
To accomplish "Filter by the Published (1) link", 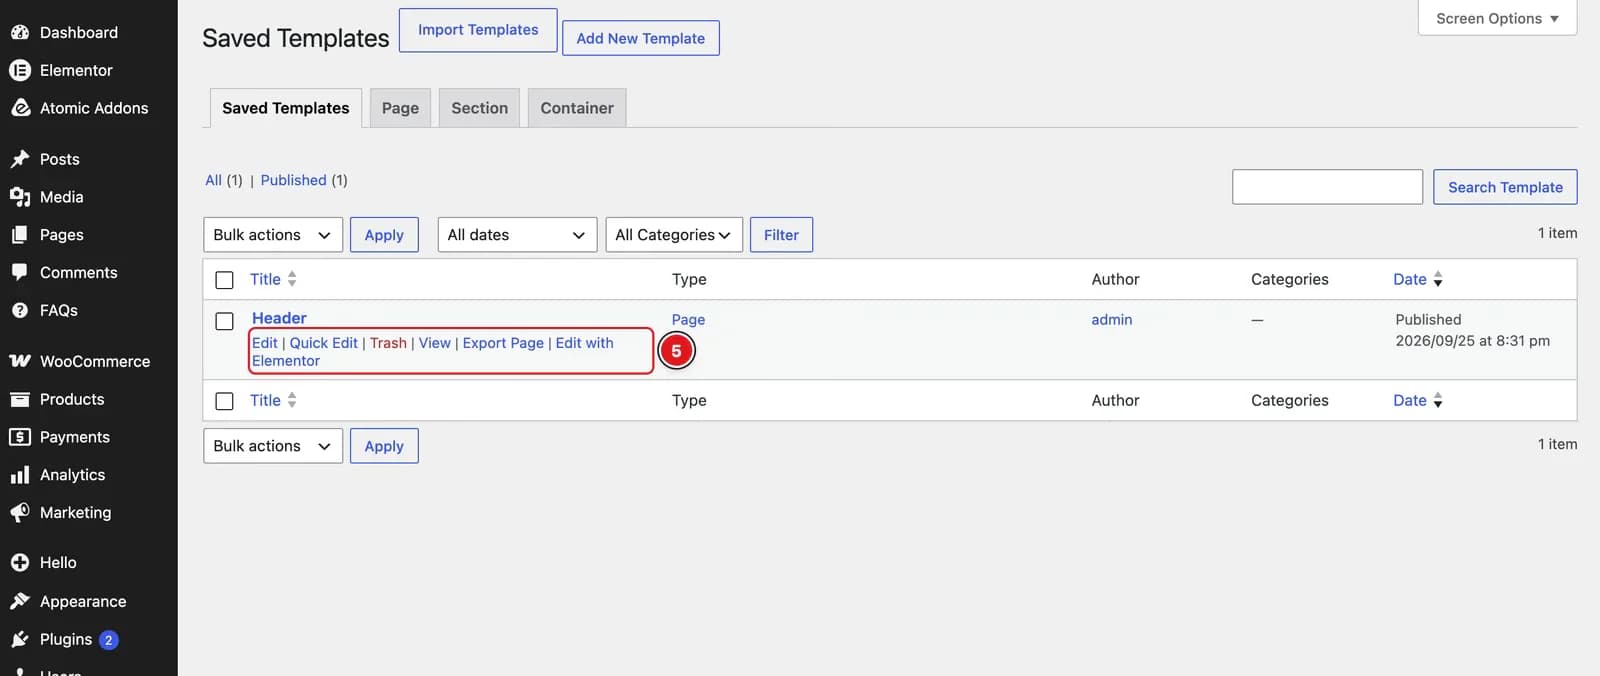I will [293, 180].
